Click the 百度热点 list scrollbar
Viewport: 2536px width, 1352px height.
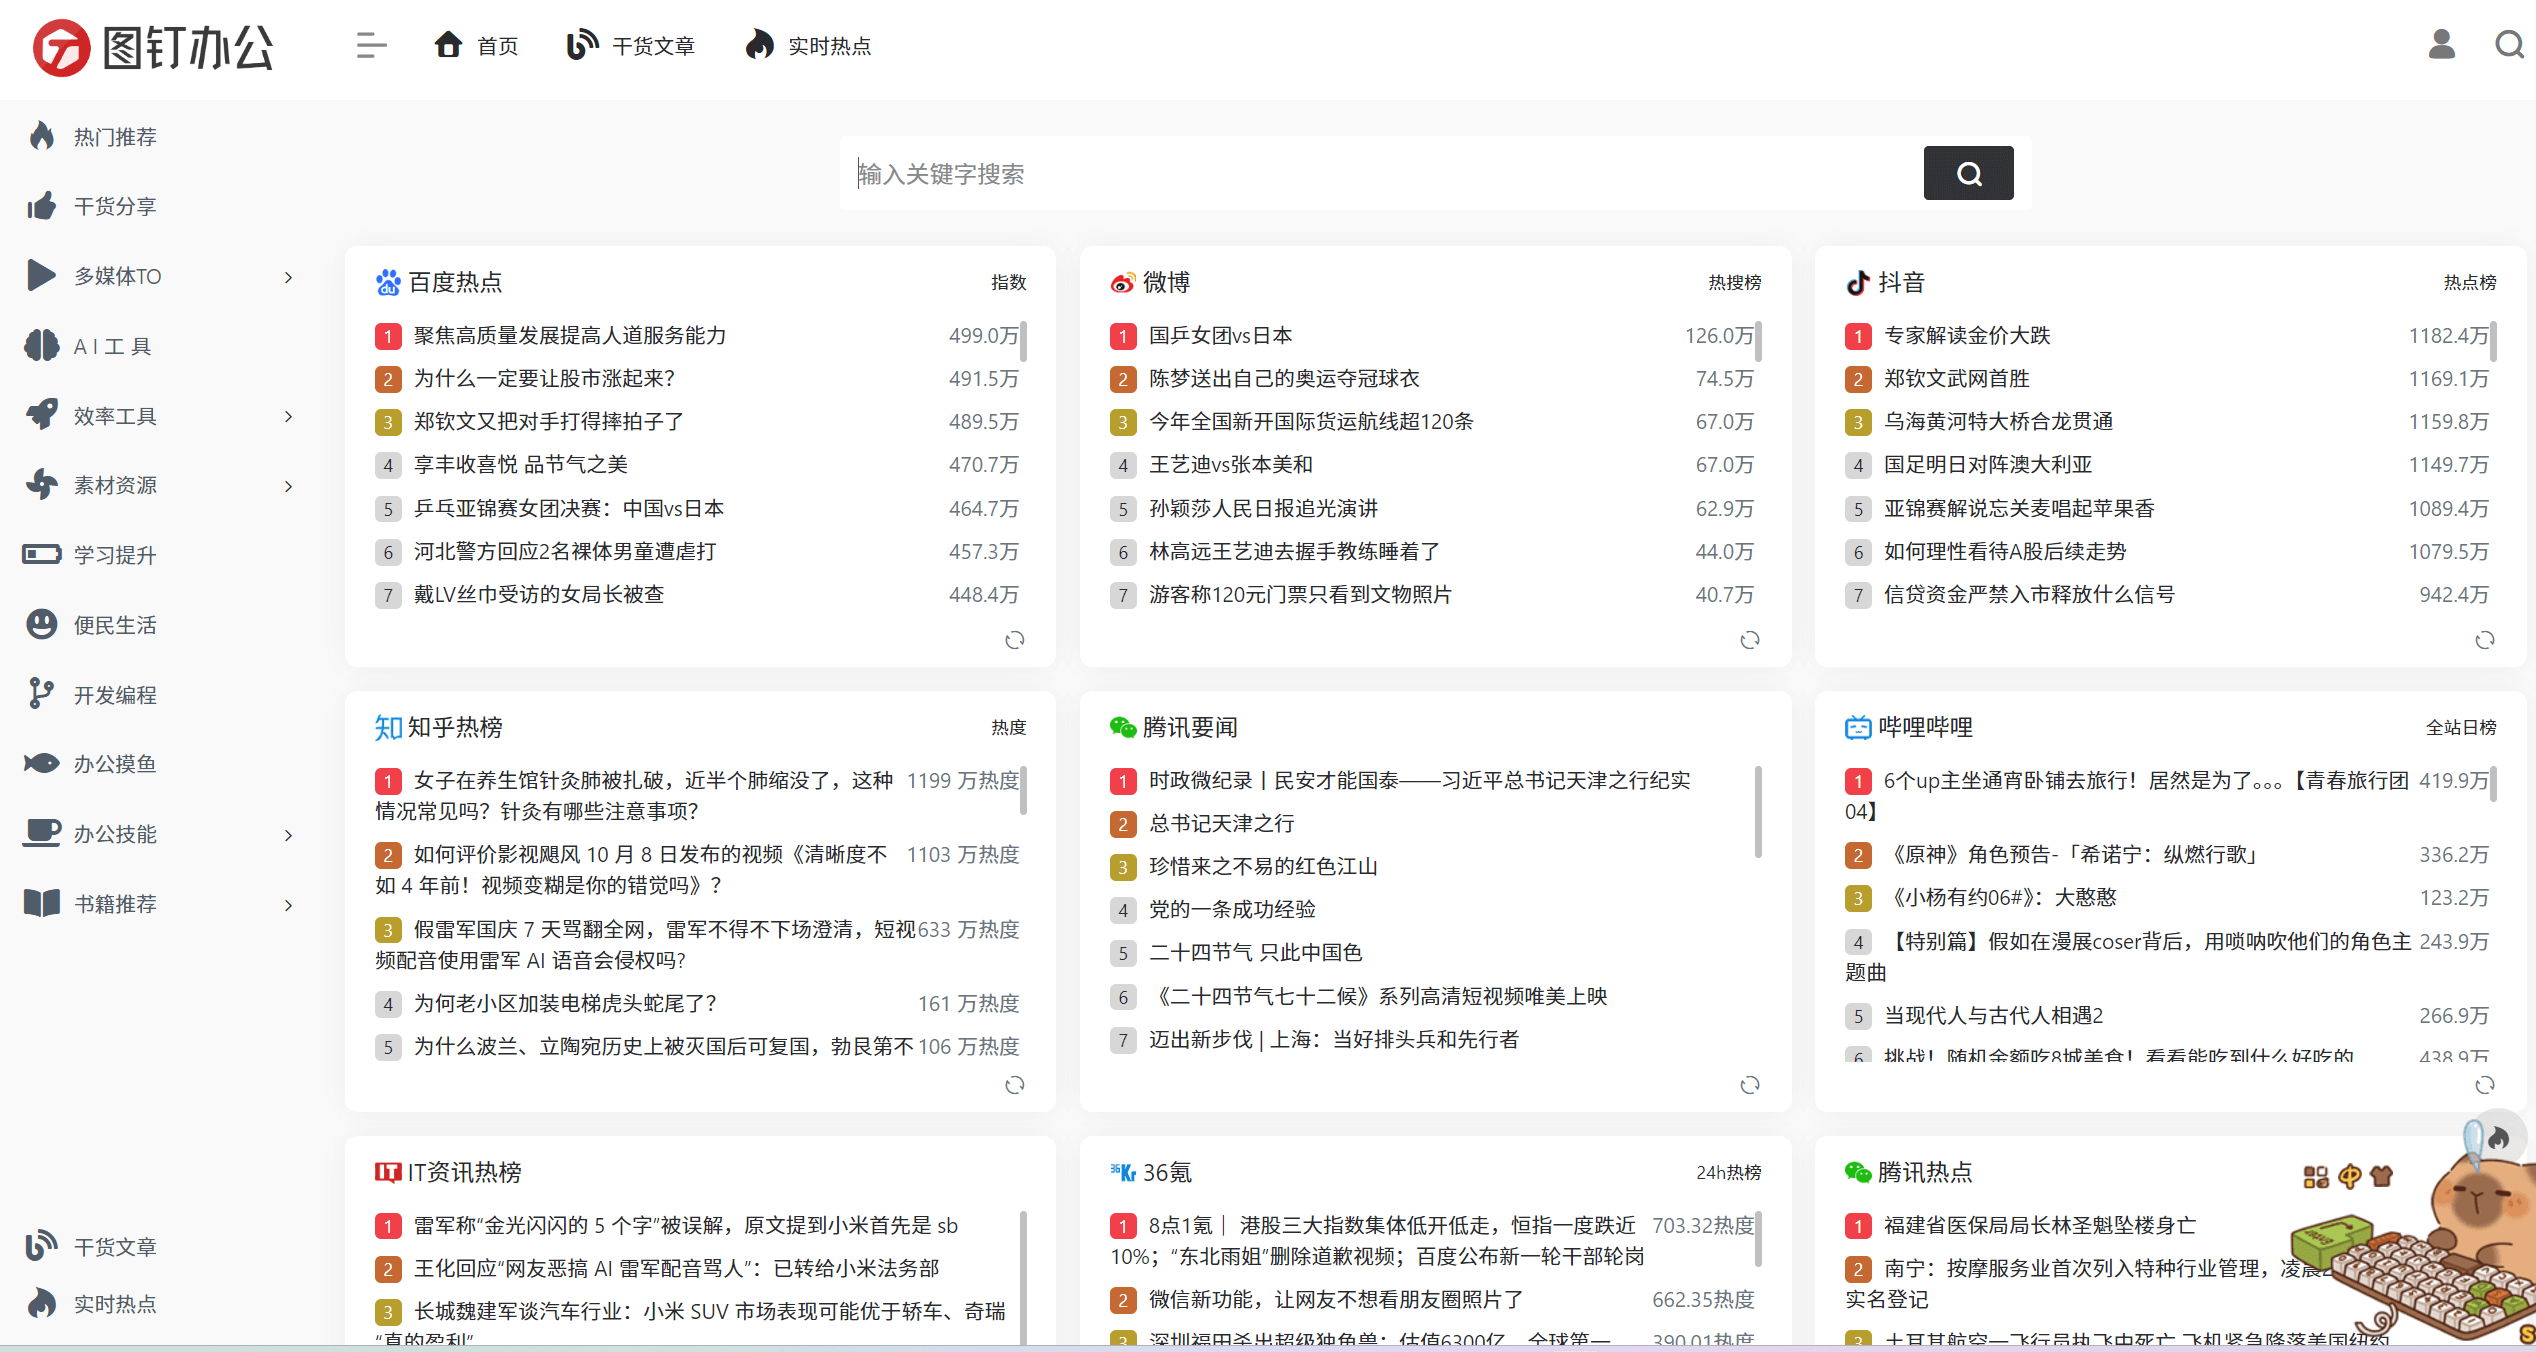point(1024,341)
